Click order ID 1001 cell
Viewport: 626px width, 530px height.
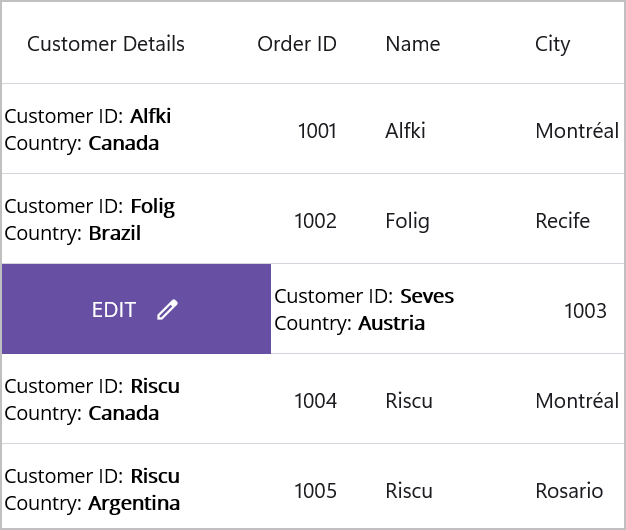316,130
